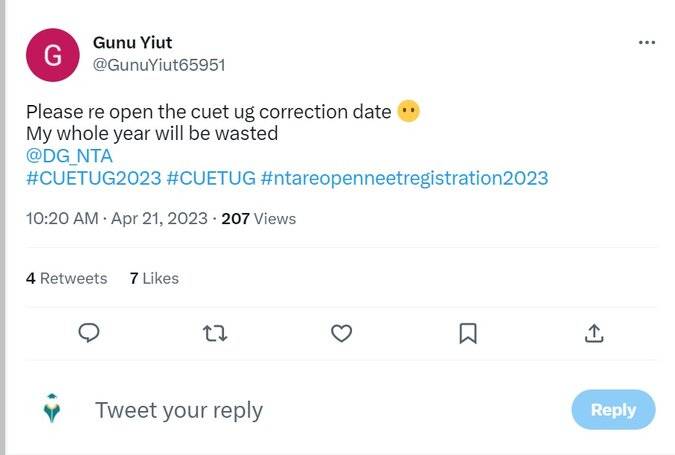This screenshot has height=455, width=675.
Task: Select the #CUETUG hashtag
Action: click(209, 178)
